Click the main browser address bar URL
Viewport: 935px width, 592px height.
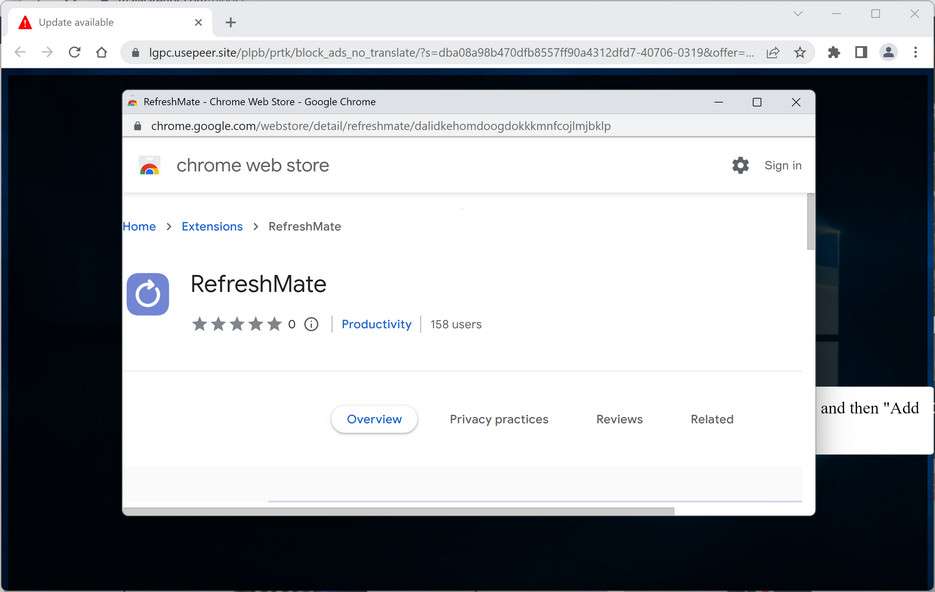[451, 53]
